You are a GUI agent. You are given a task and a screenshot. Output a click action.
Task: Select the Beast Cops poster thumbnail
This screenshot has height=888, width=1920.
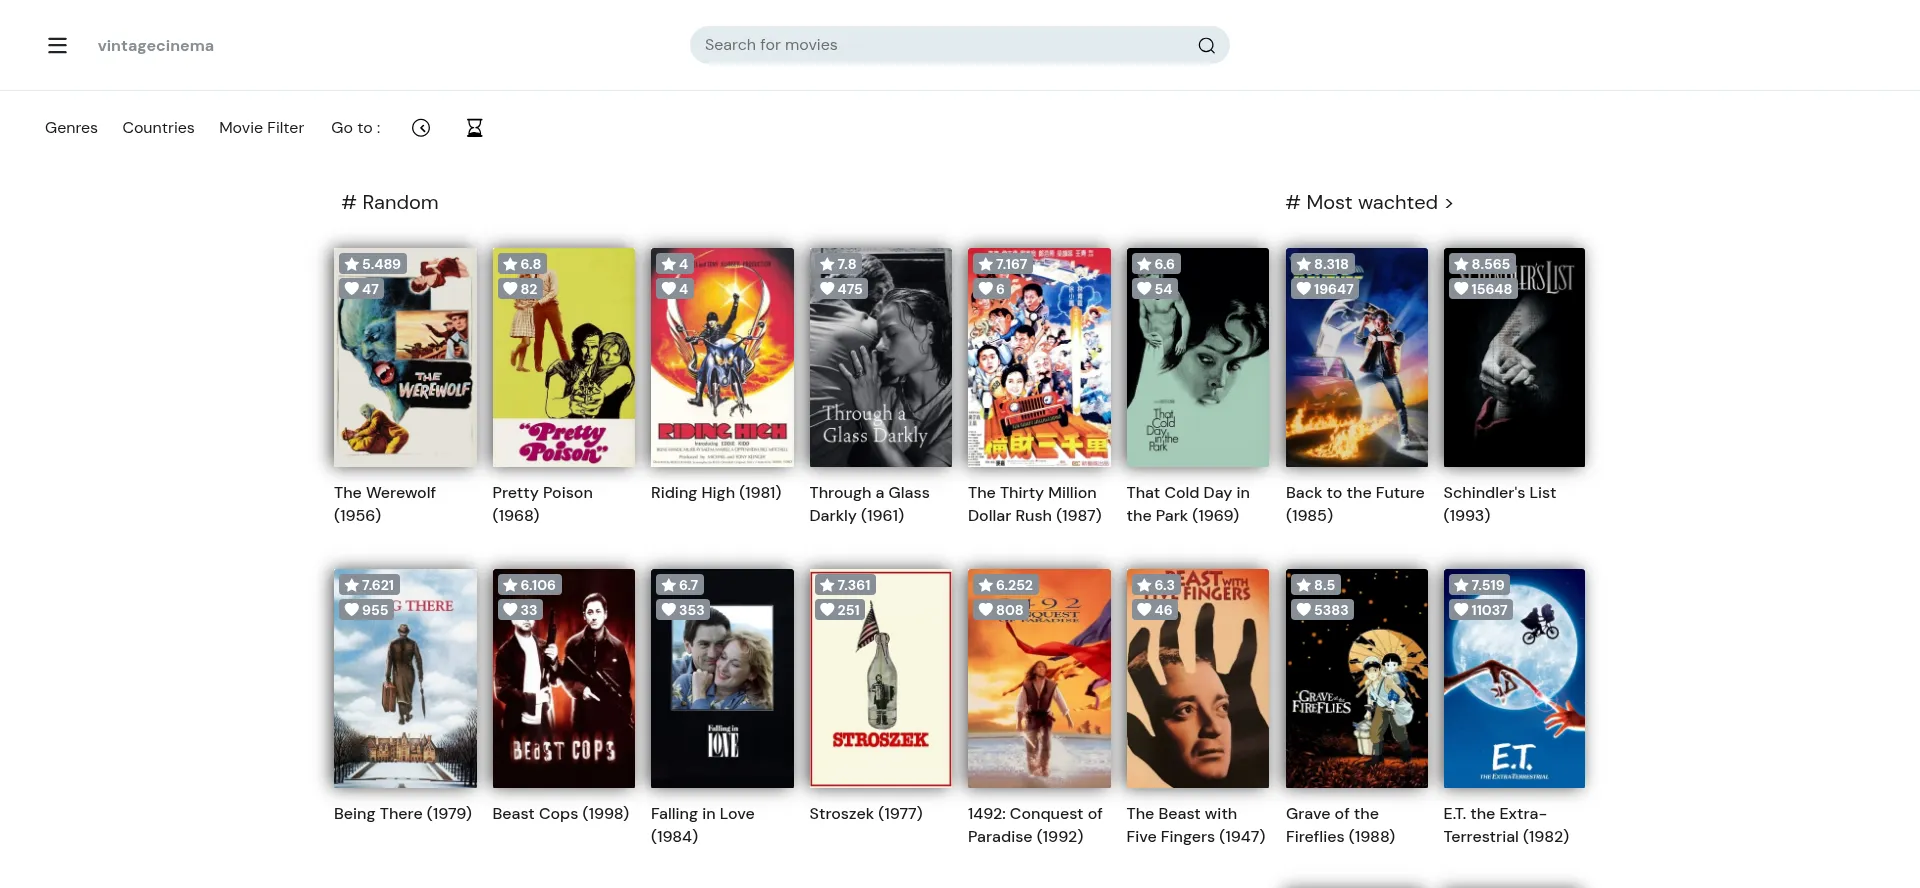click(563, 678)
